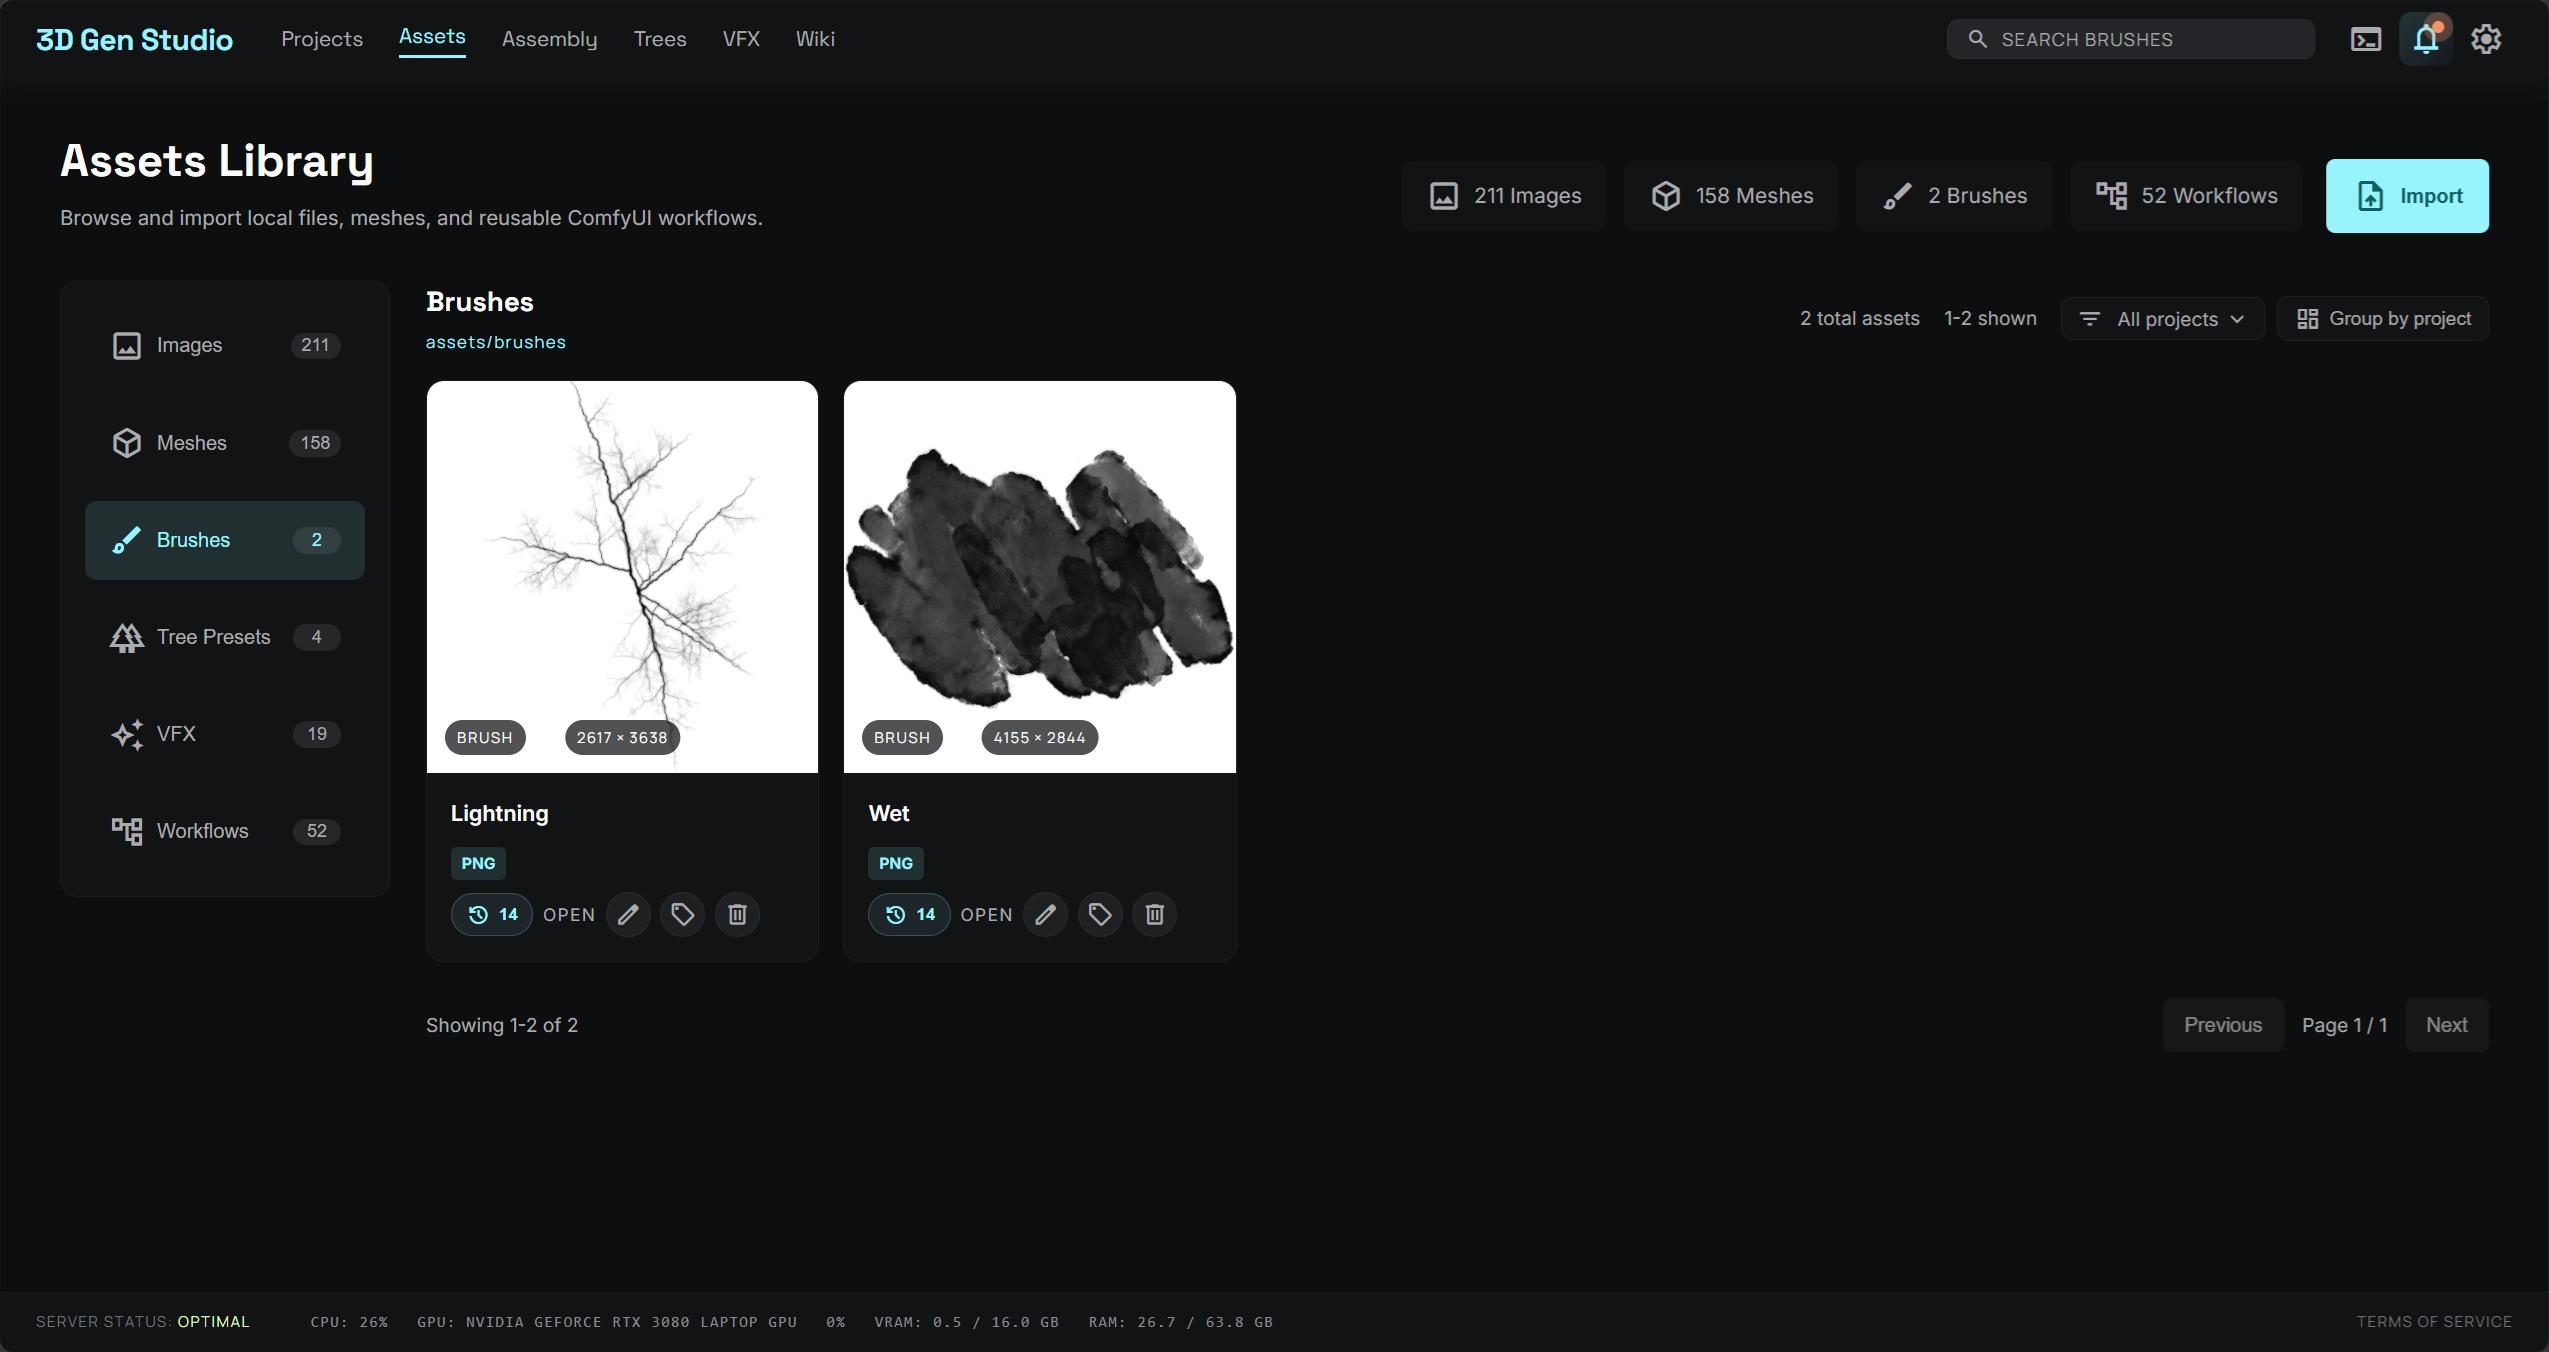Switch to the Assets tab
Image resolution: width=2549 pixels, height=1352 pixels.
[x=432, y=37]
